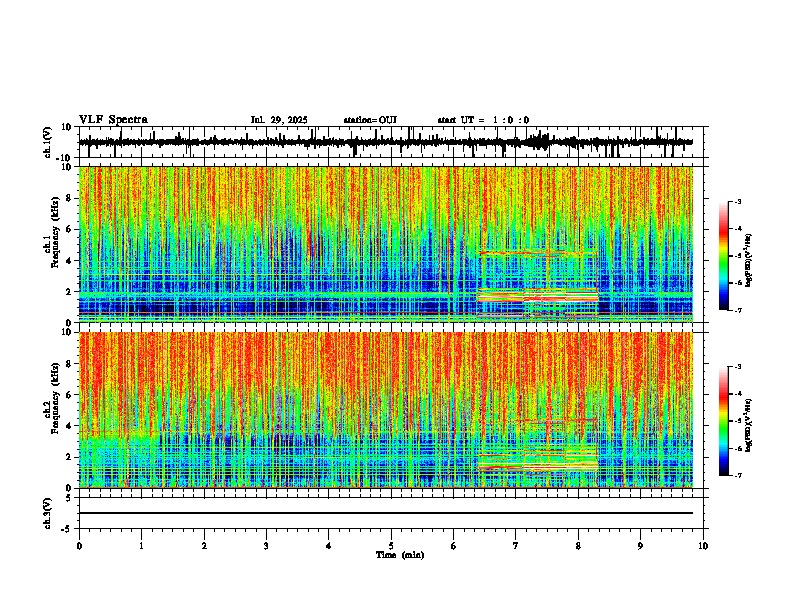The image size is (792, 612).
Task: Click the time axis end label "10"
Action: 703,545
